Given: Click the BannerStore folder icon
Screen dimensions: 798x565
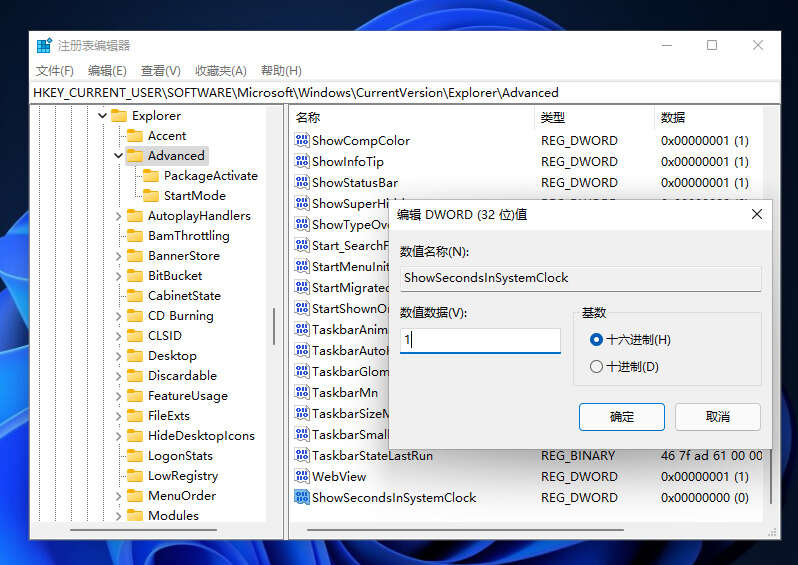Looking at the screenshot, I should 135,256.
